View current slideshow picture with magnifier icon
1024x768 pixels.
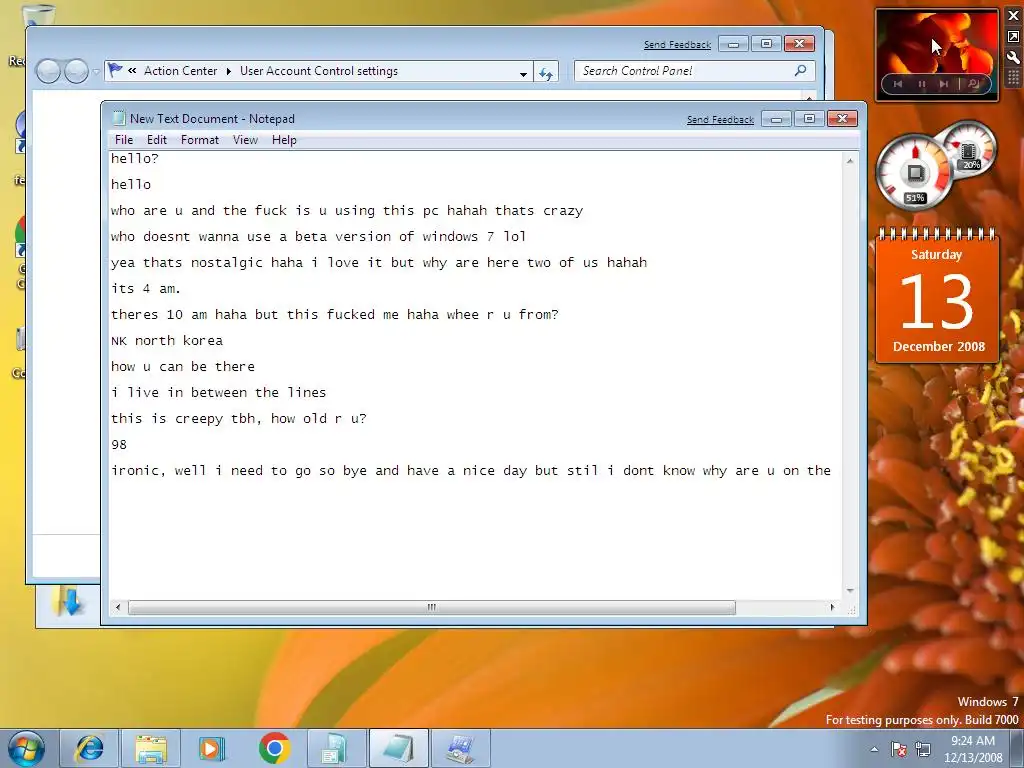973,84
